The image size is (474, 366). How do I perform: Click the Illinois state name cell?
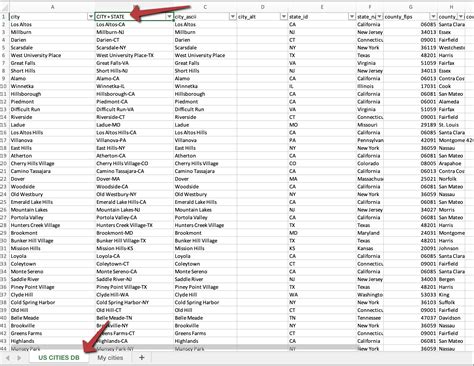coord(370,86)
